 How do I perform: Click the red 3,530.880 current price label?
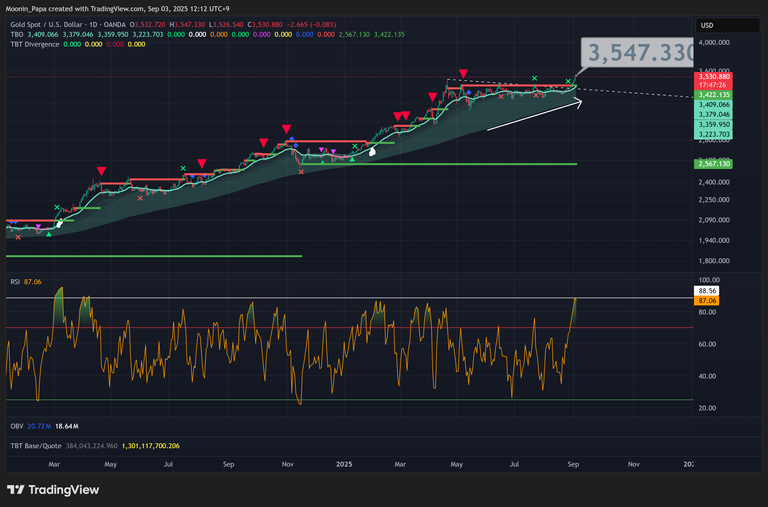(714, 76)
